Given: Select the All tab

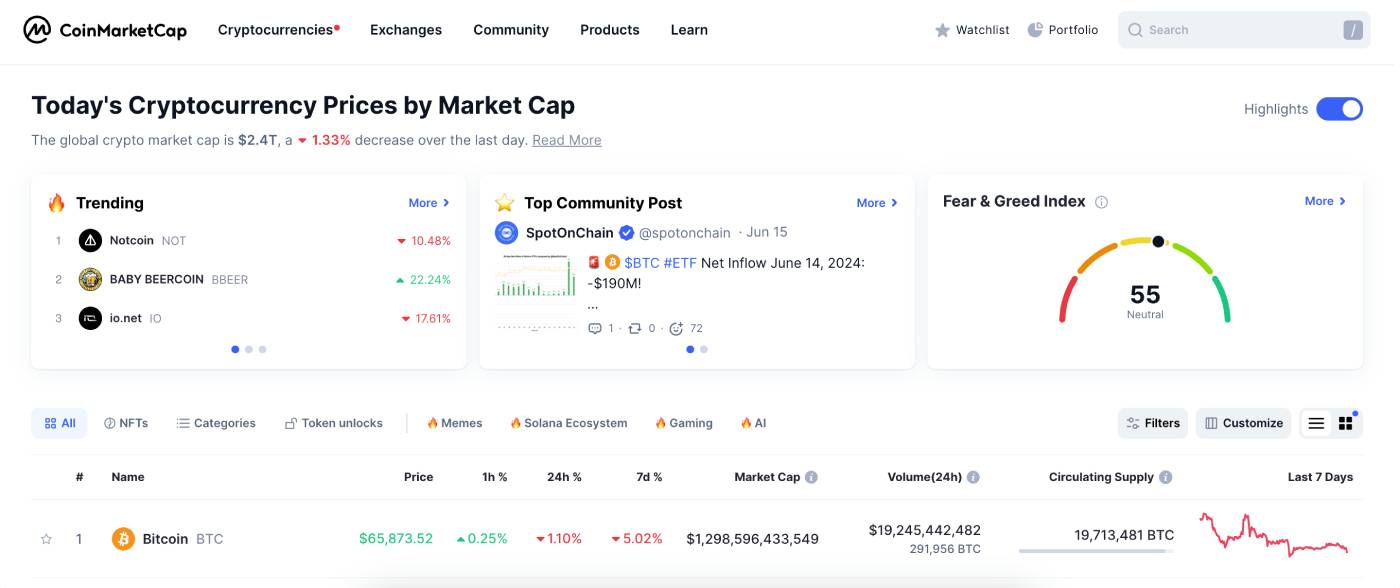Looking at the screenshot, I should (x=60, y=423).
